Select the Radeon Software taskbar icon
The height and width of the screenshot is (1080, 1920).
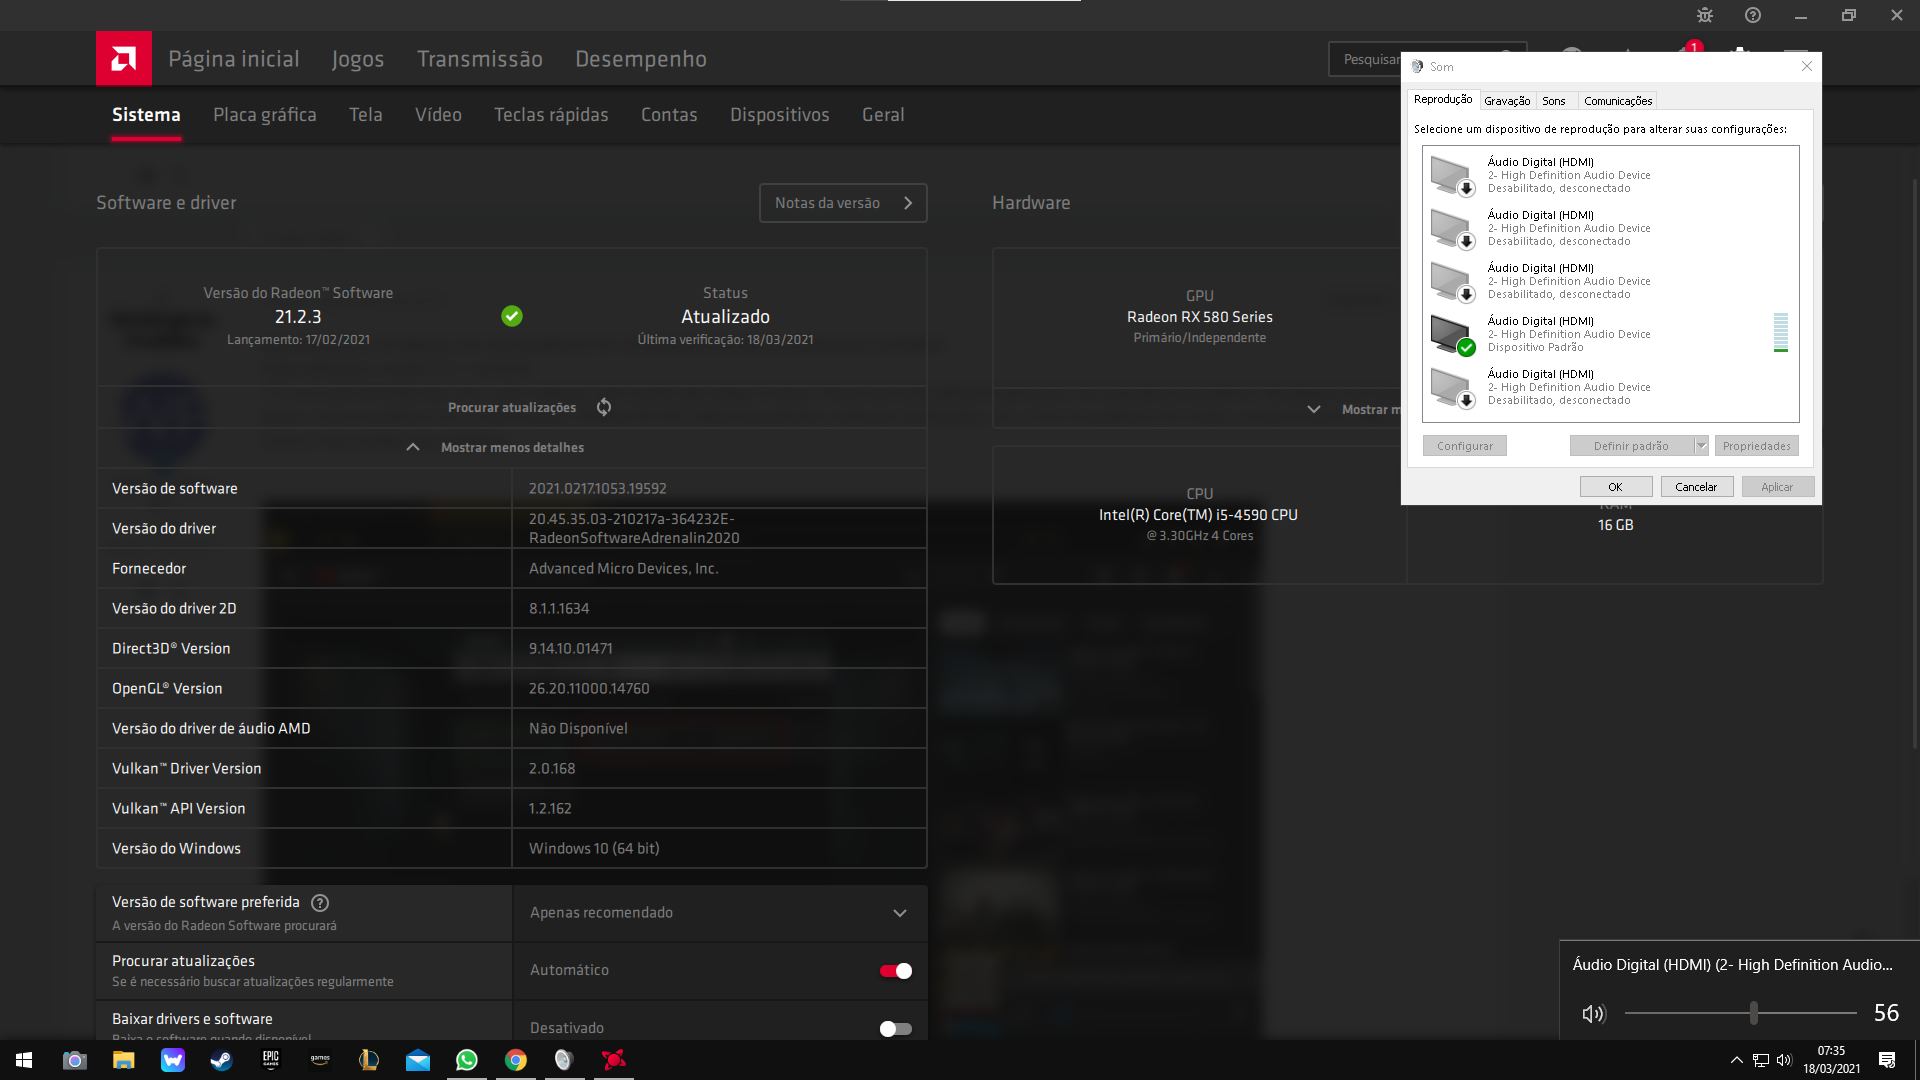click(x=614, y=1060)
